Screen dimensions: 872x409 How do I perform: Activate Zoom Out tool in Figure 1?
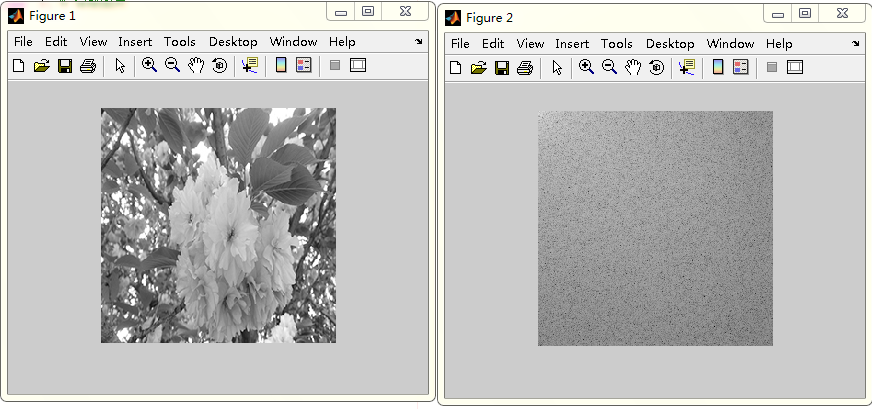(172, 66)
